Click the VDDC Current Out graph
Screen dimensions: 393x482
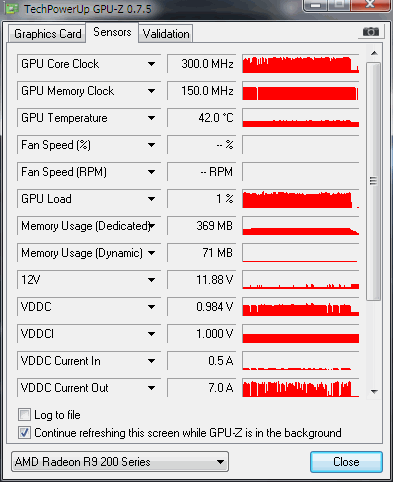pos(301,388)
